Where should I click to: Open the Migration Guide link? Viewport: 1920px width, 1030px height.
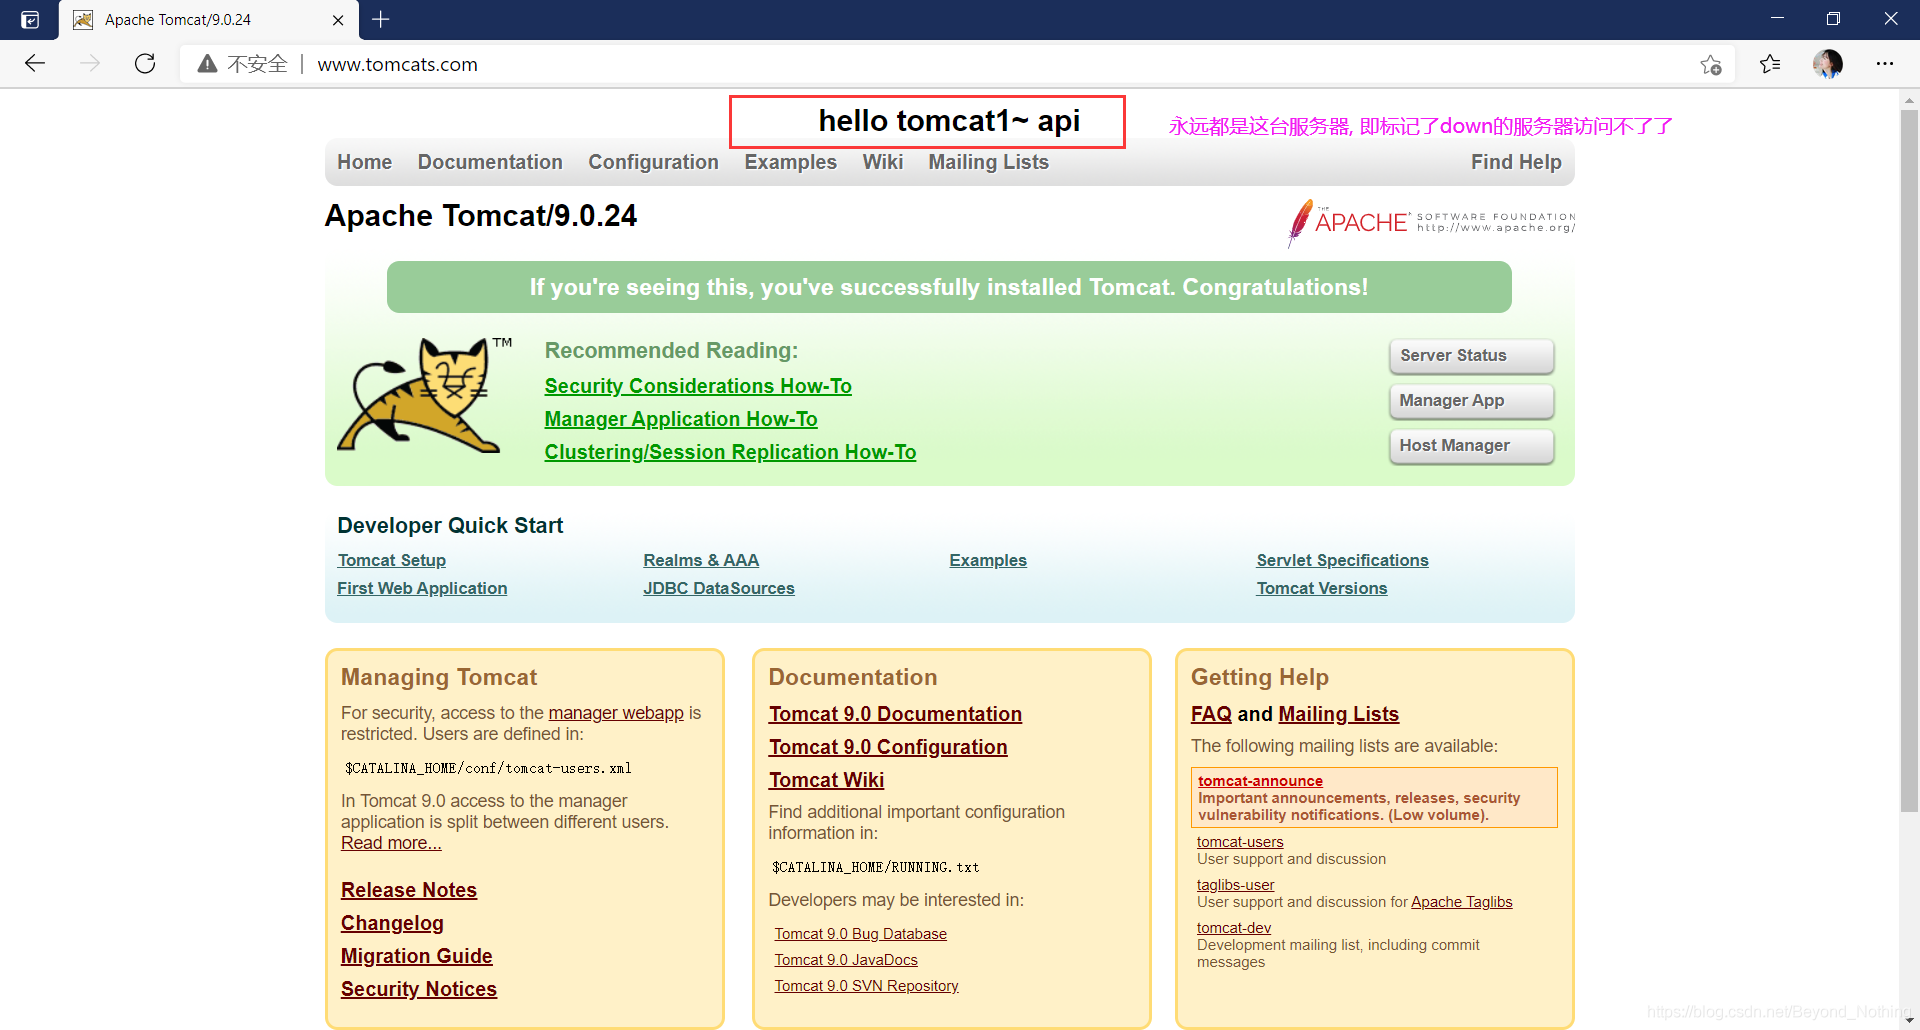[417, 956]
